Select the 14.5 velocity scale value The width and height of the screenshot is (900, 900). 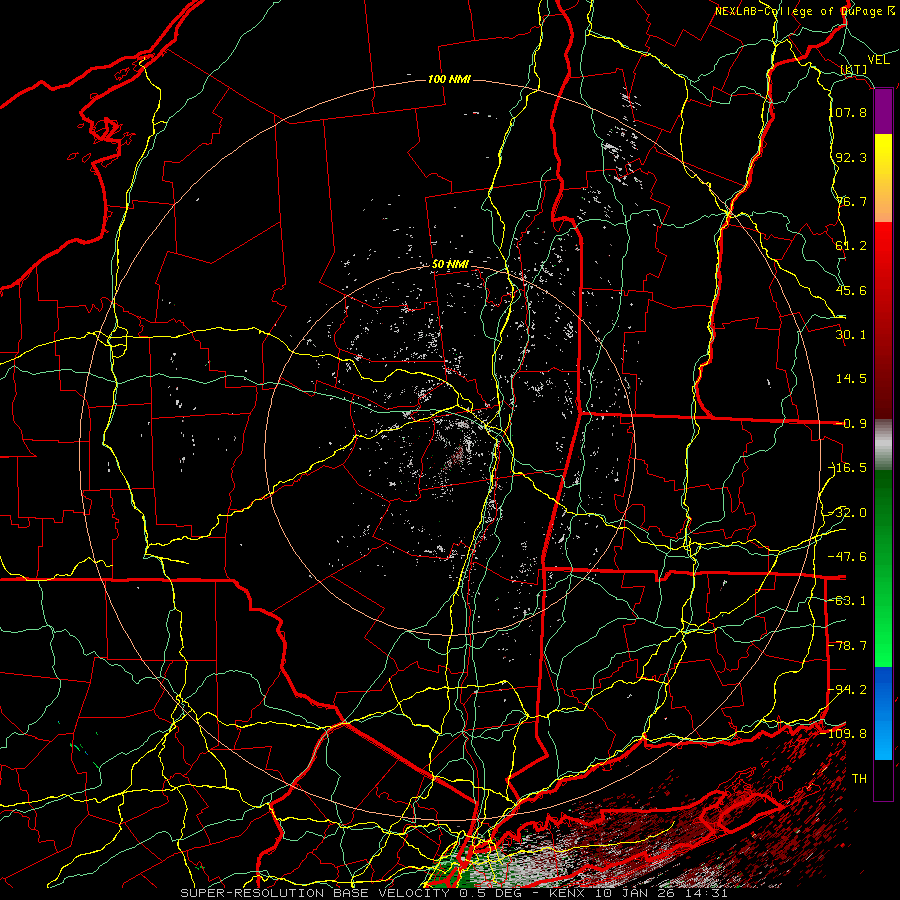tap(851, 379)
